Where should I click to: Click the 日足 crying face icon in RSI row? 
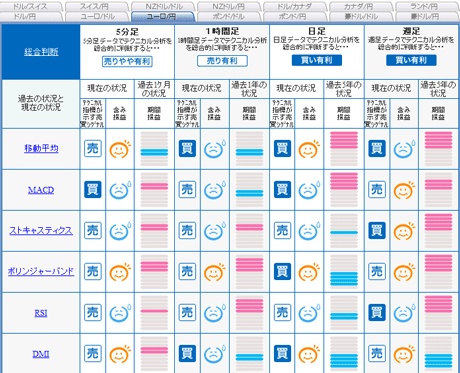coord(309,313)
